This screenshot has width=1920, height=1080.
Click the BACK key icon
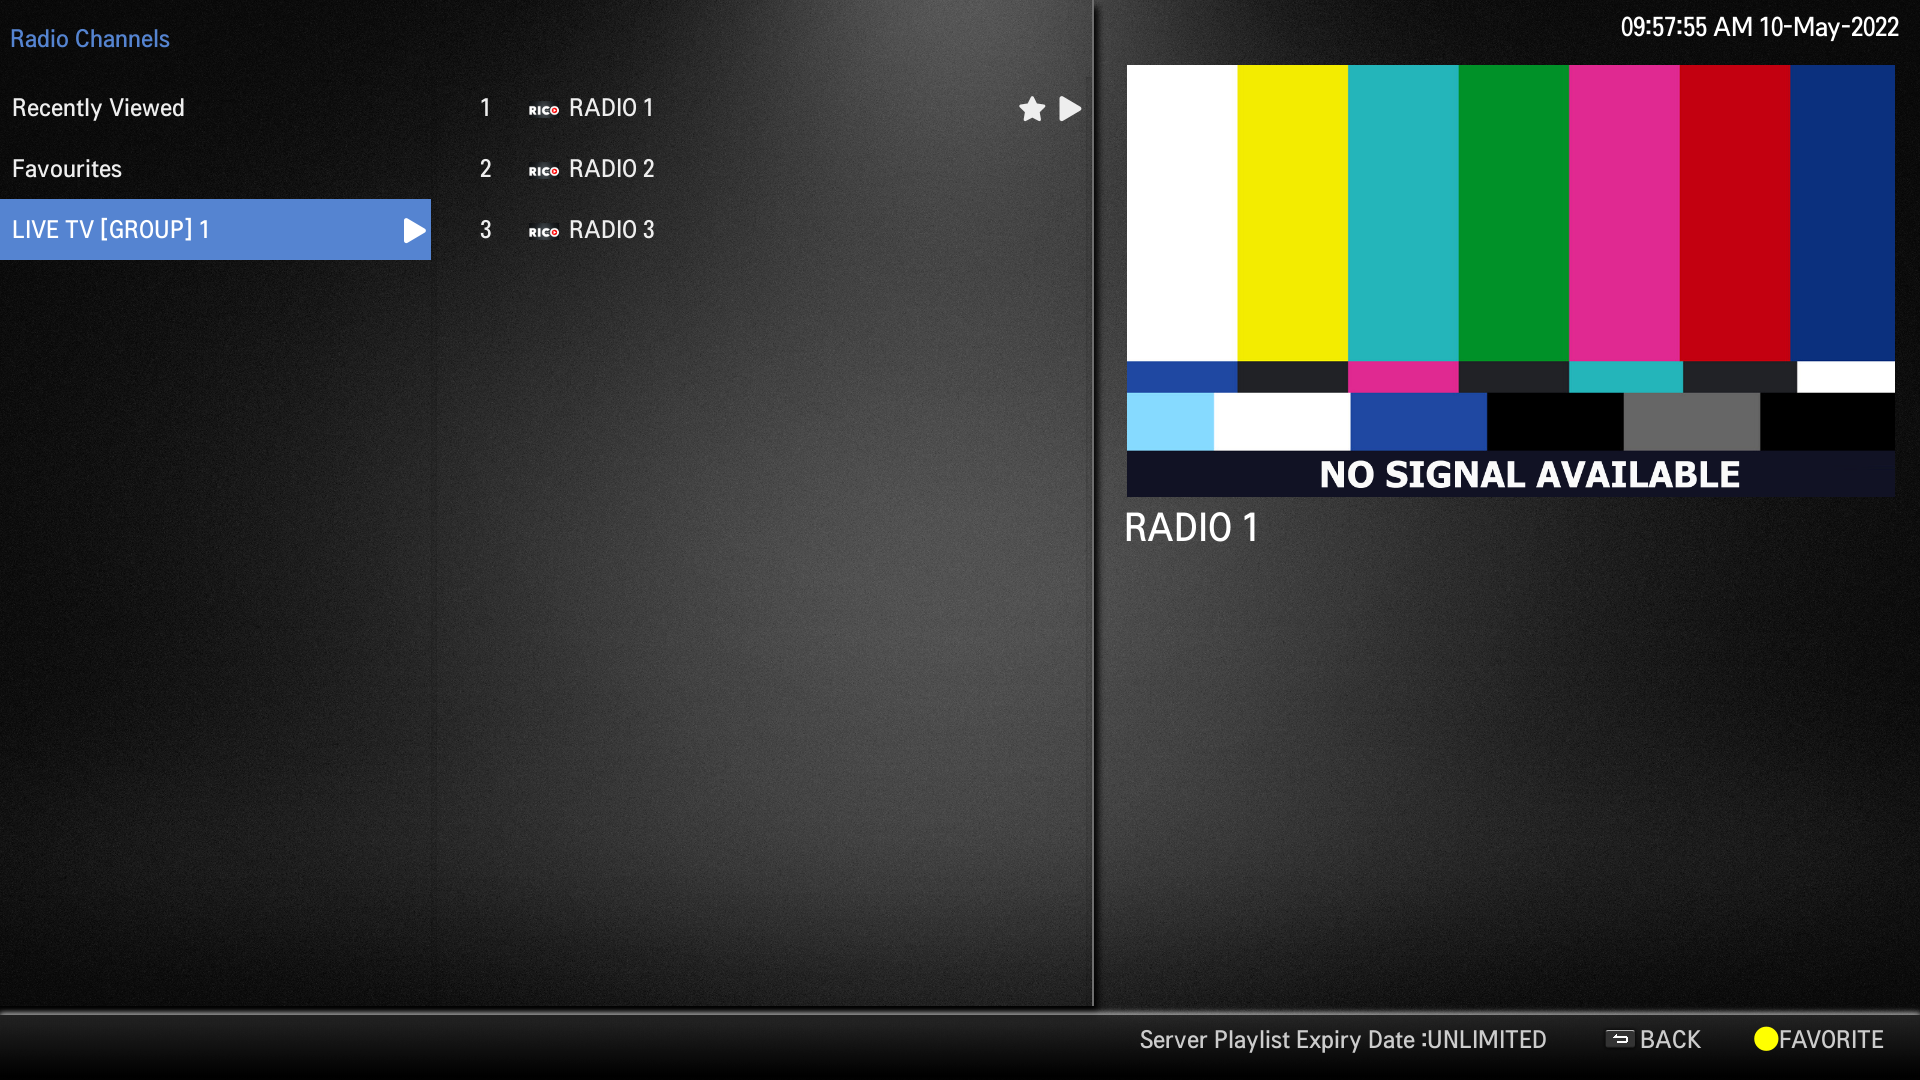pos(1619,1039)
